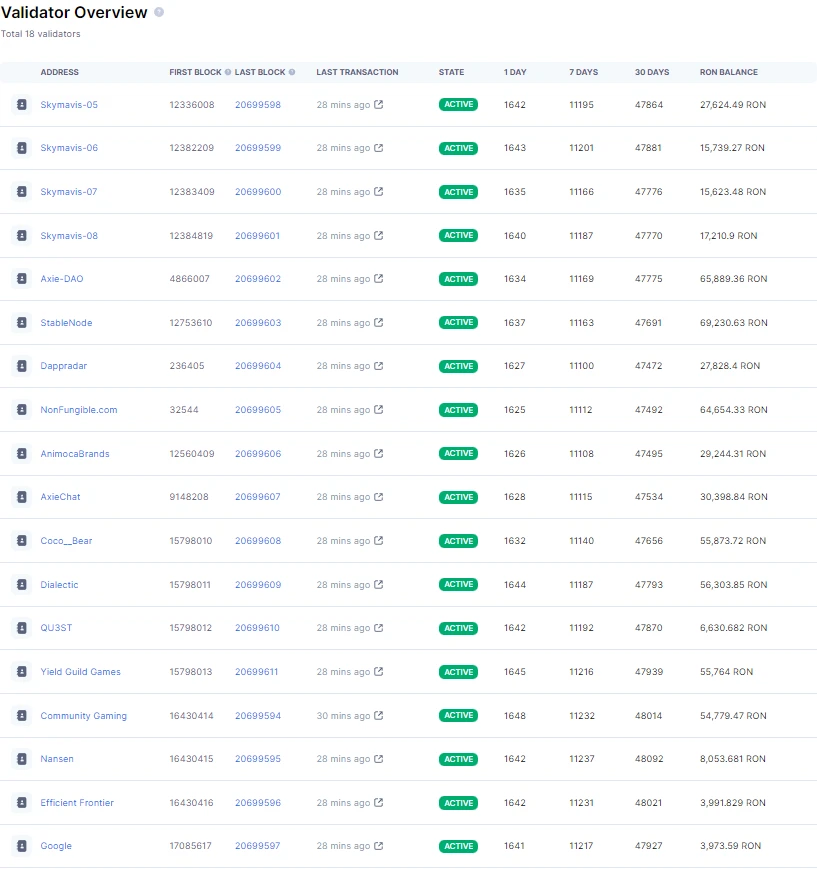The width and height of the screenshot is (817, 869).
Task: Open external transaction link for Efficient Frontier
Action: (x=379, y=802)
